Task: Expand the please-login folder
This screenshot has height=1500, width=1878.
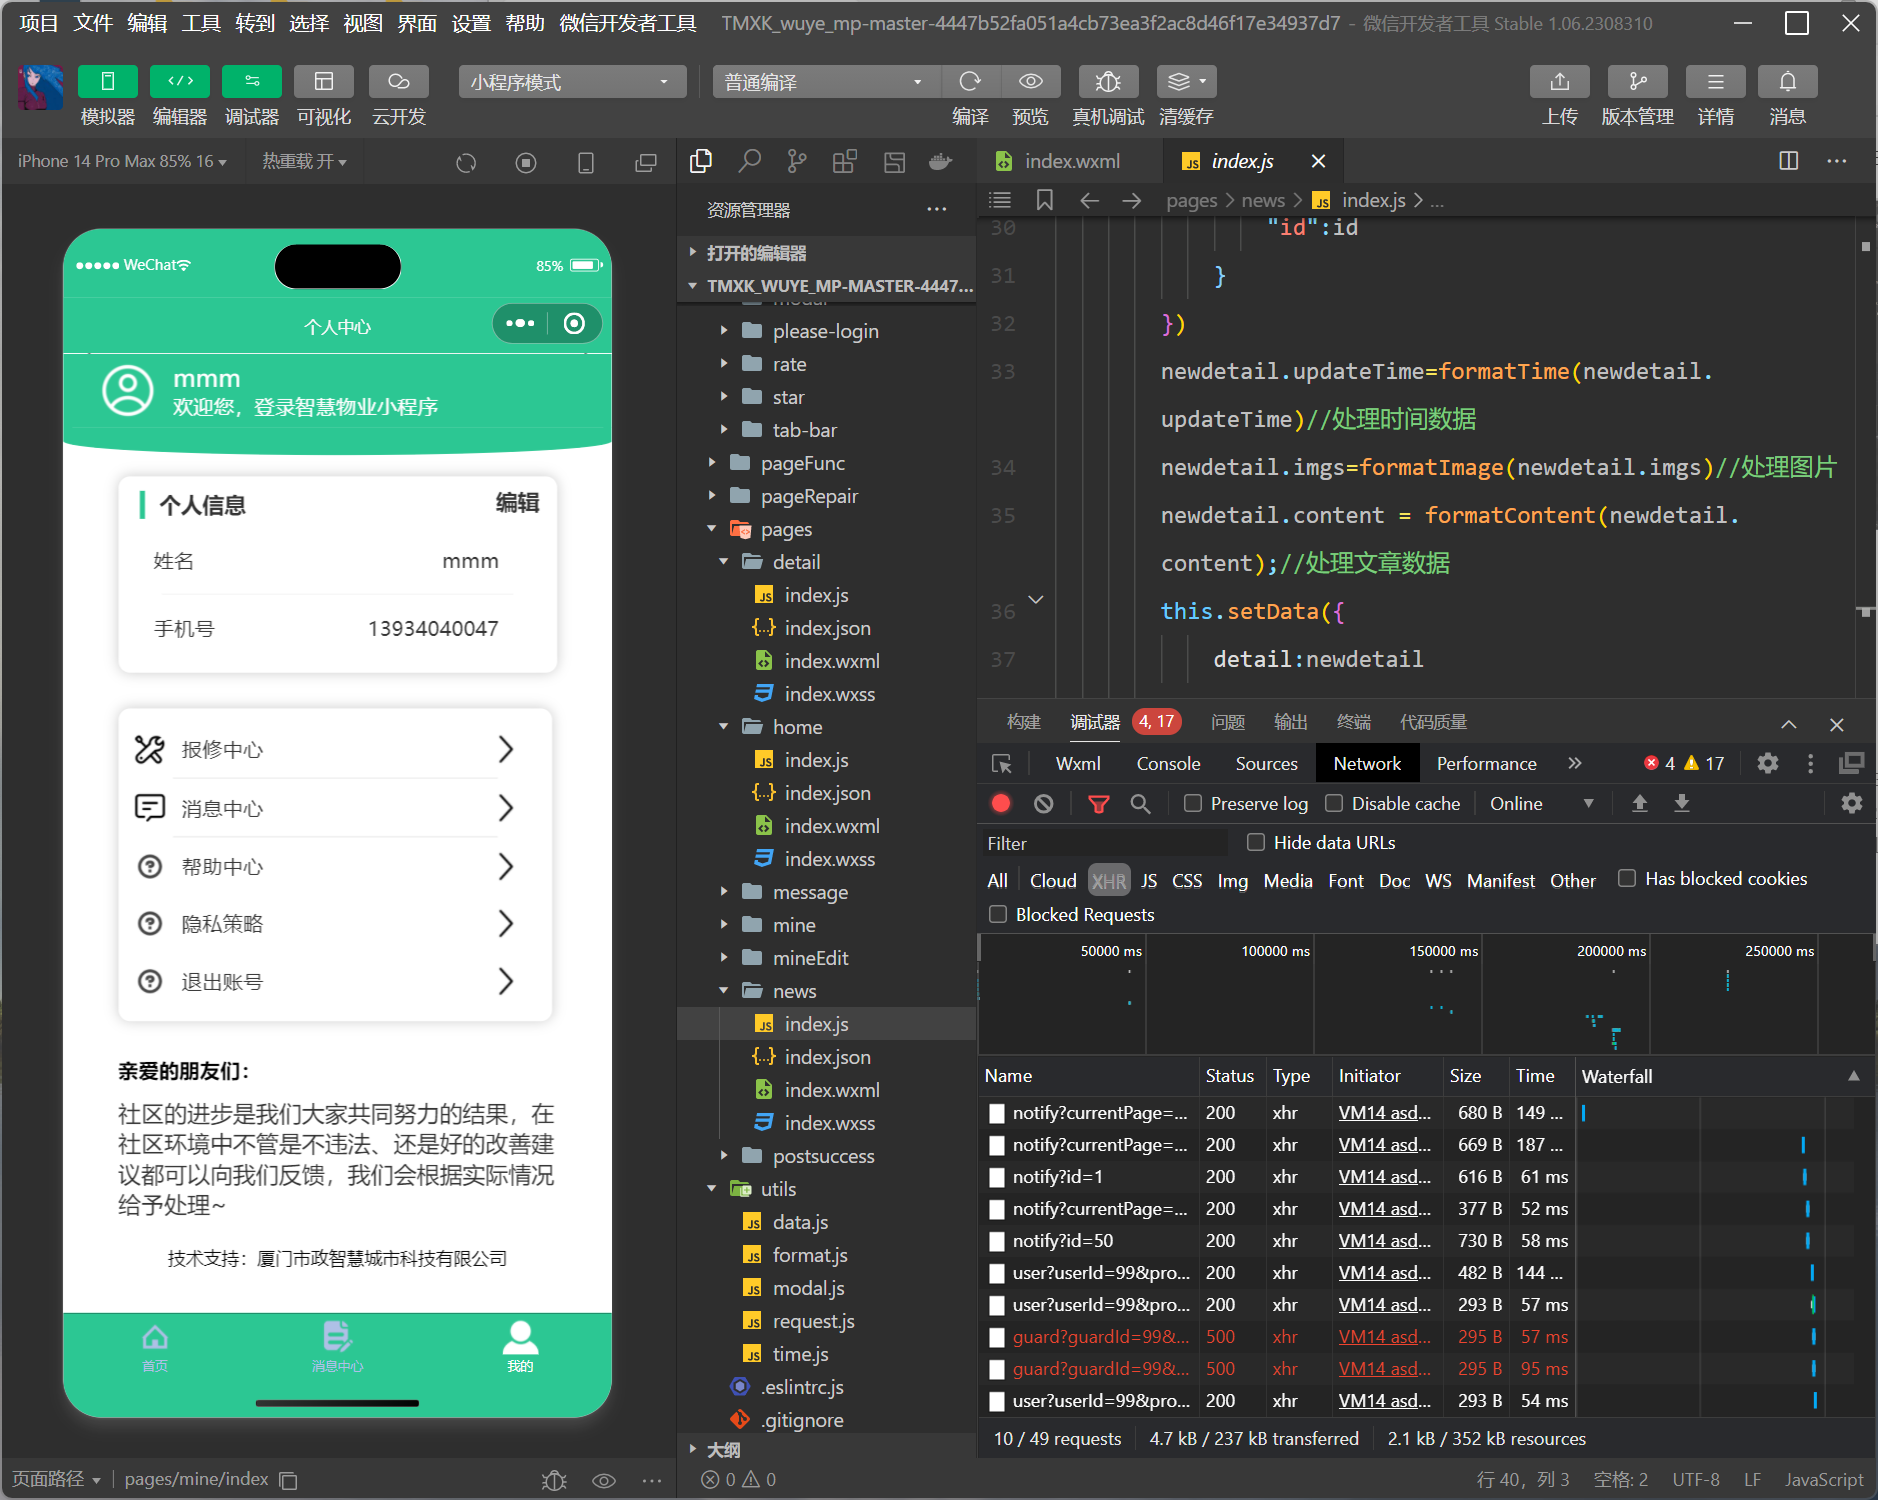Action: point(826,331)
